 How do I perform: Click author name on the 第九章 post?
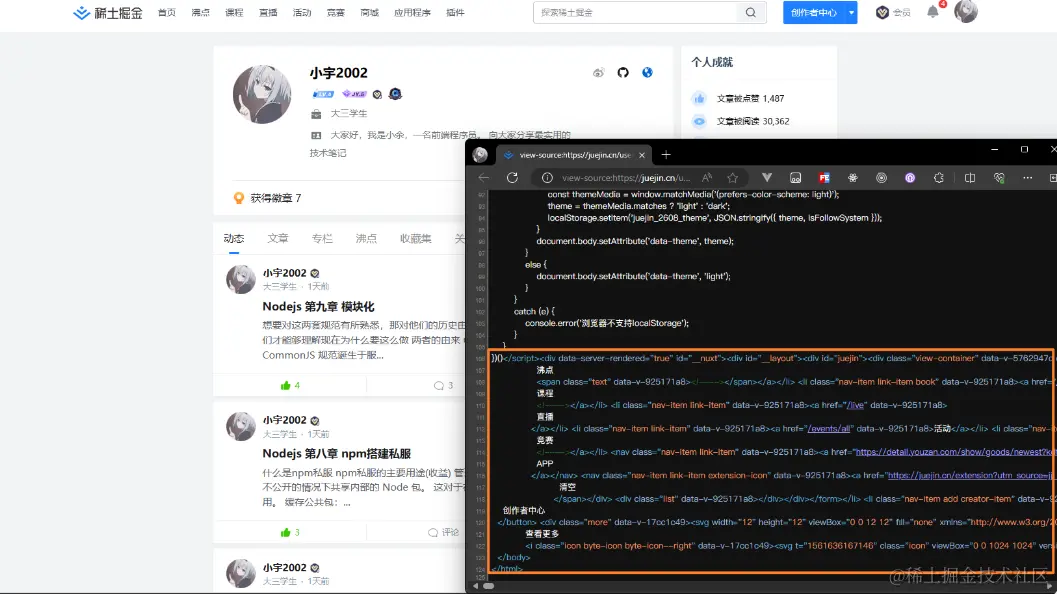pyautogui.click(x=284, y=273)
